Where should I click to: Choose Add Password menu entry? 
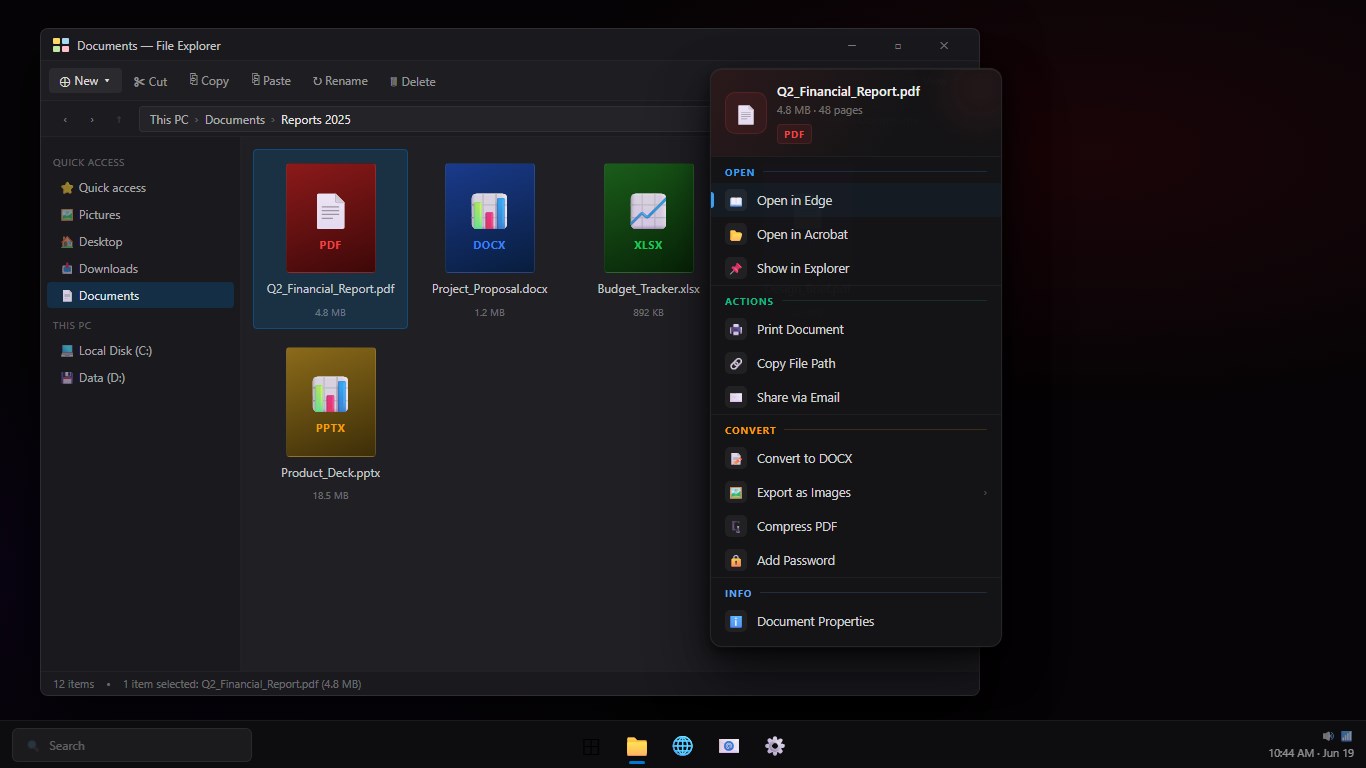[856, 560]
